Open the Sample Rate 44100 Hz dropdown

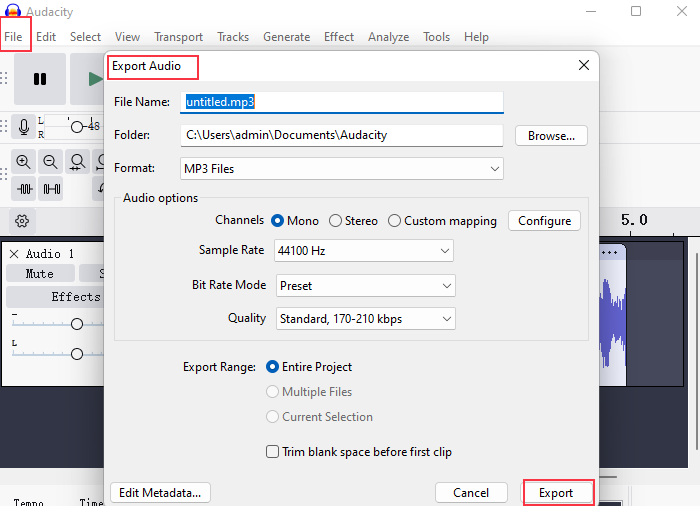tap(364, 251)
